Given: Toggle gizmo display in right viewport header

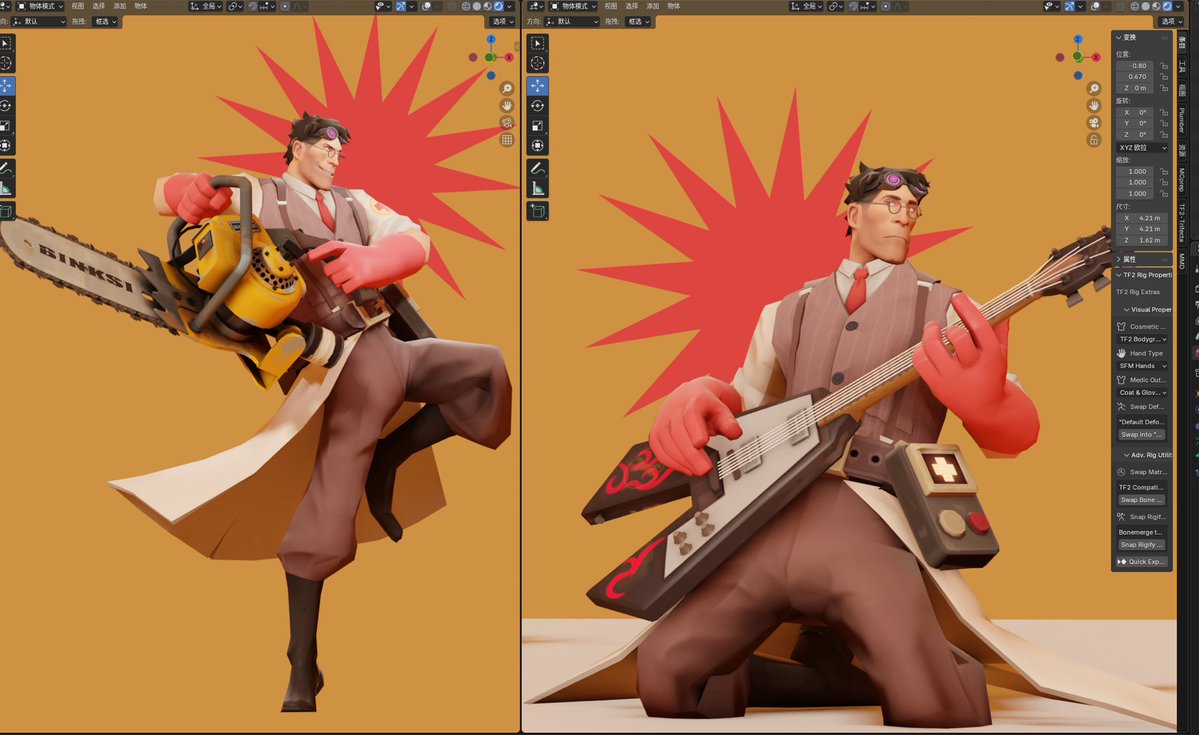Looking at the screenshot, I should pyautogui.click(x=1070, y=6).
